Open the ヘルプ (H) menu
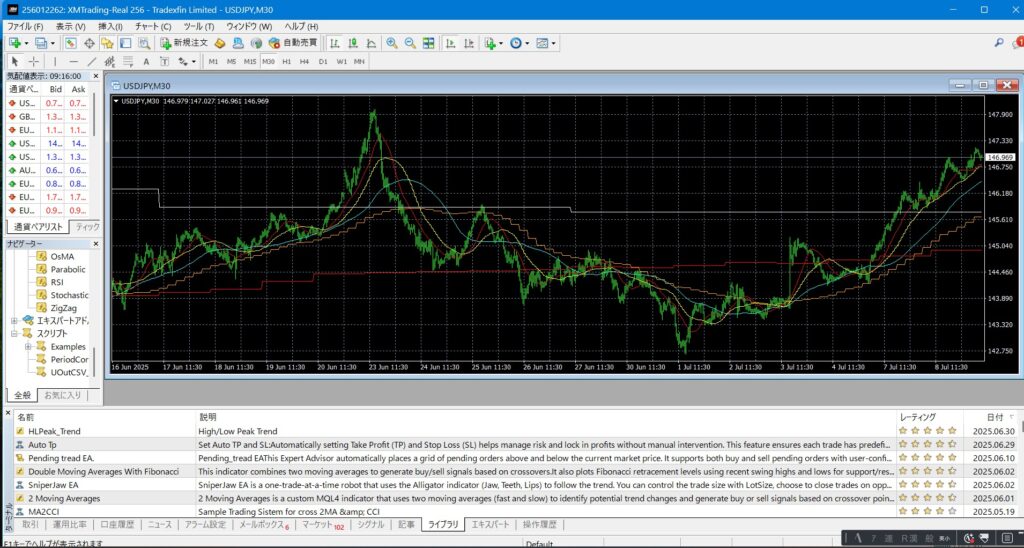1024x548 pixels. click(301, 27)
